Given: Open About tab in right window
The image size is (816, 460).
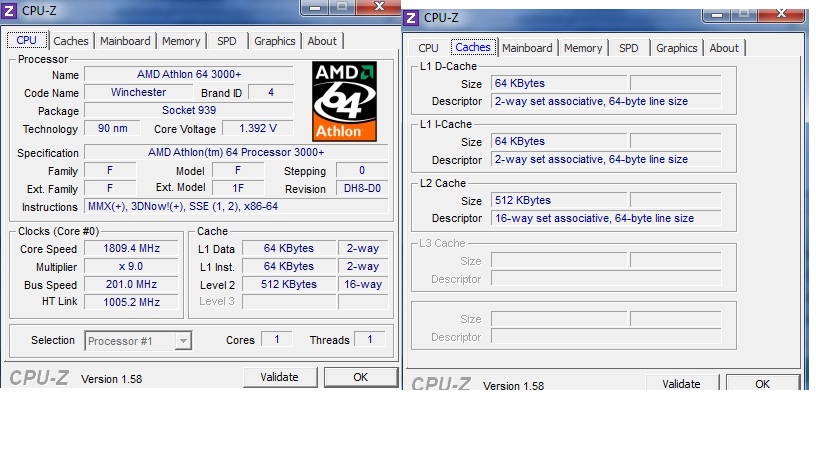Looking at the screenshot, I should point(724,48).
